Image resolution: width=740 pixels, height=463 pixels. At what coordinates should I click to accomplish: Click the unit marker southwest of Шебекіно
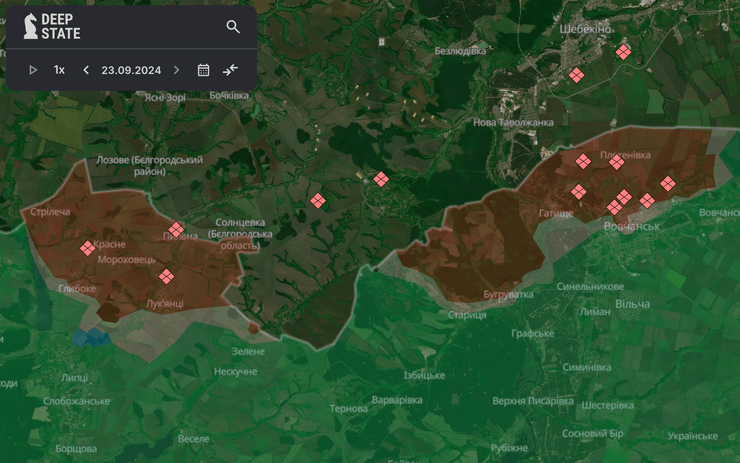pyautogui.click(x=576, y=75)
